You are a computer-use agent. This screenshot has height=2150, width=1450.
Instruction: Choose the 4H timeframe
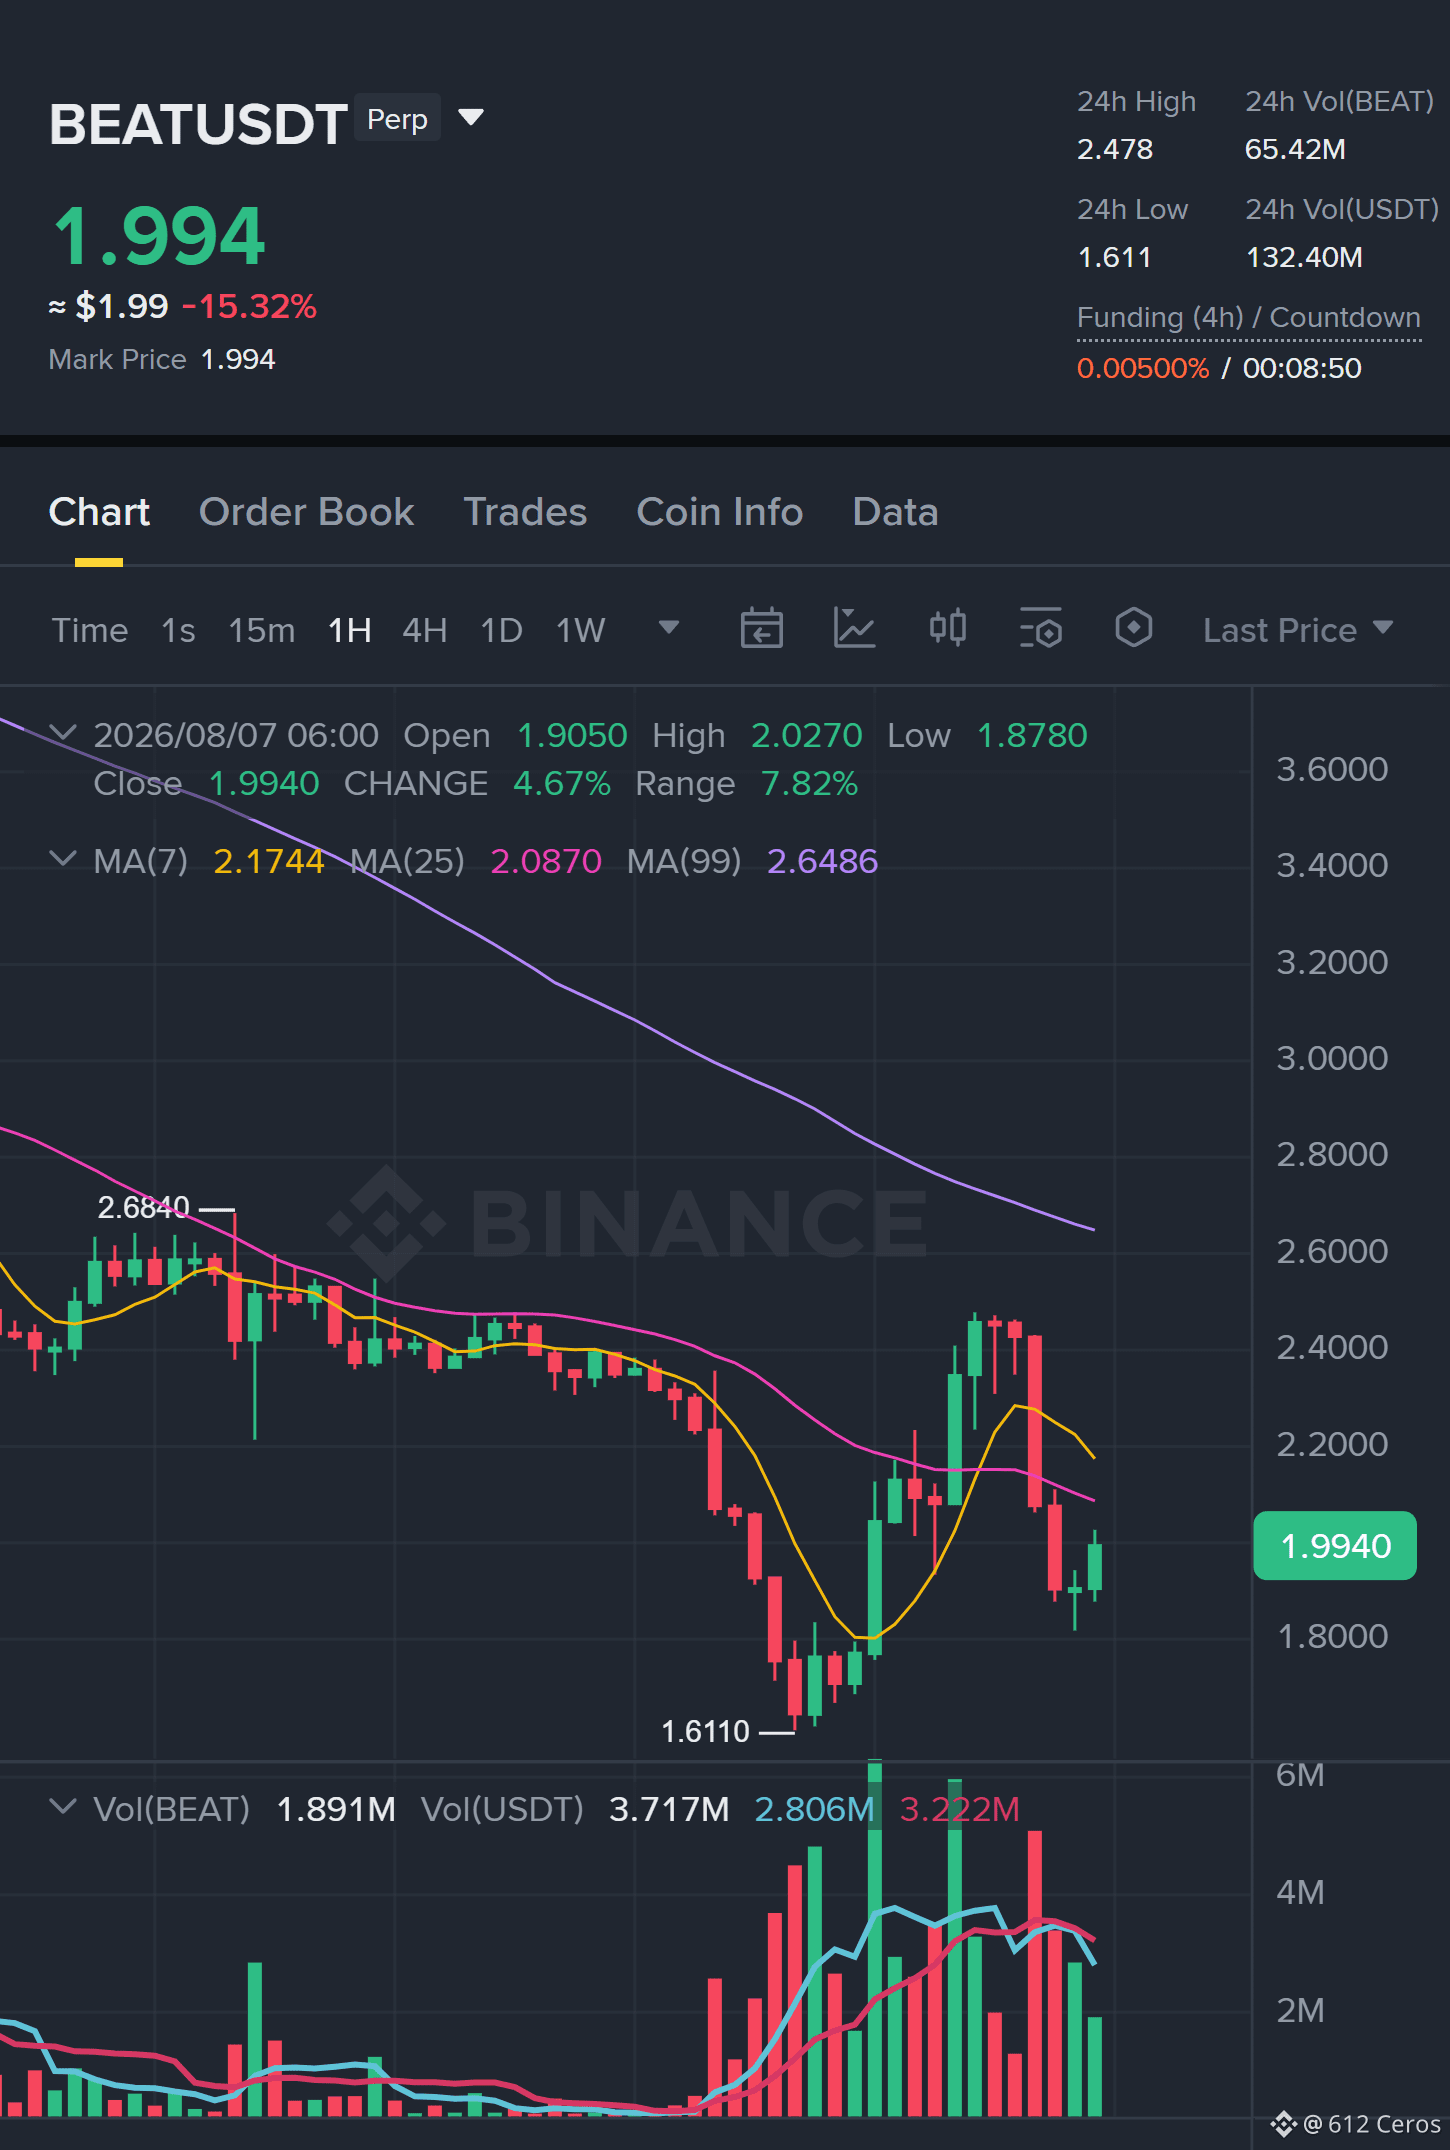(x=424, y=630)
